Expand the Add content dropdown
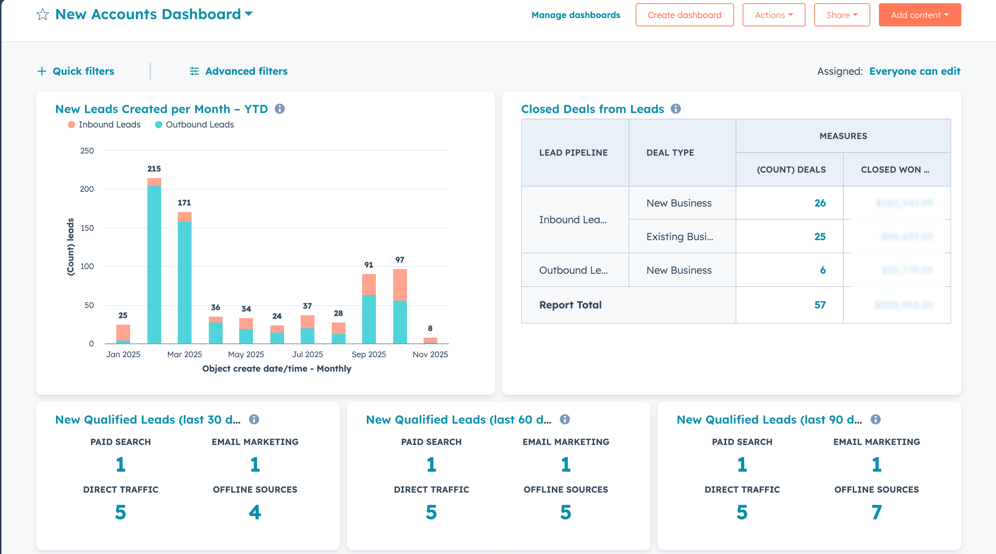This screenshot has width=996, height=554. (919, 15)
